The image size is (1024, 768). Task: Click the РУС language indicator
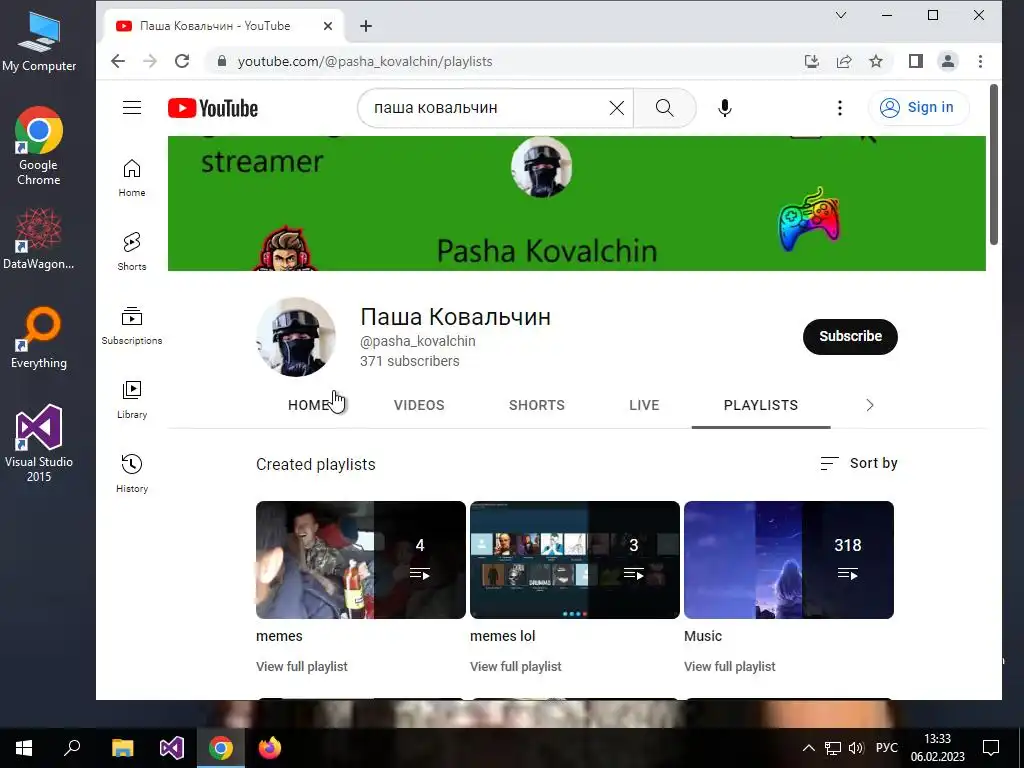887,748
